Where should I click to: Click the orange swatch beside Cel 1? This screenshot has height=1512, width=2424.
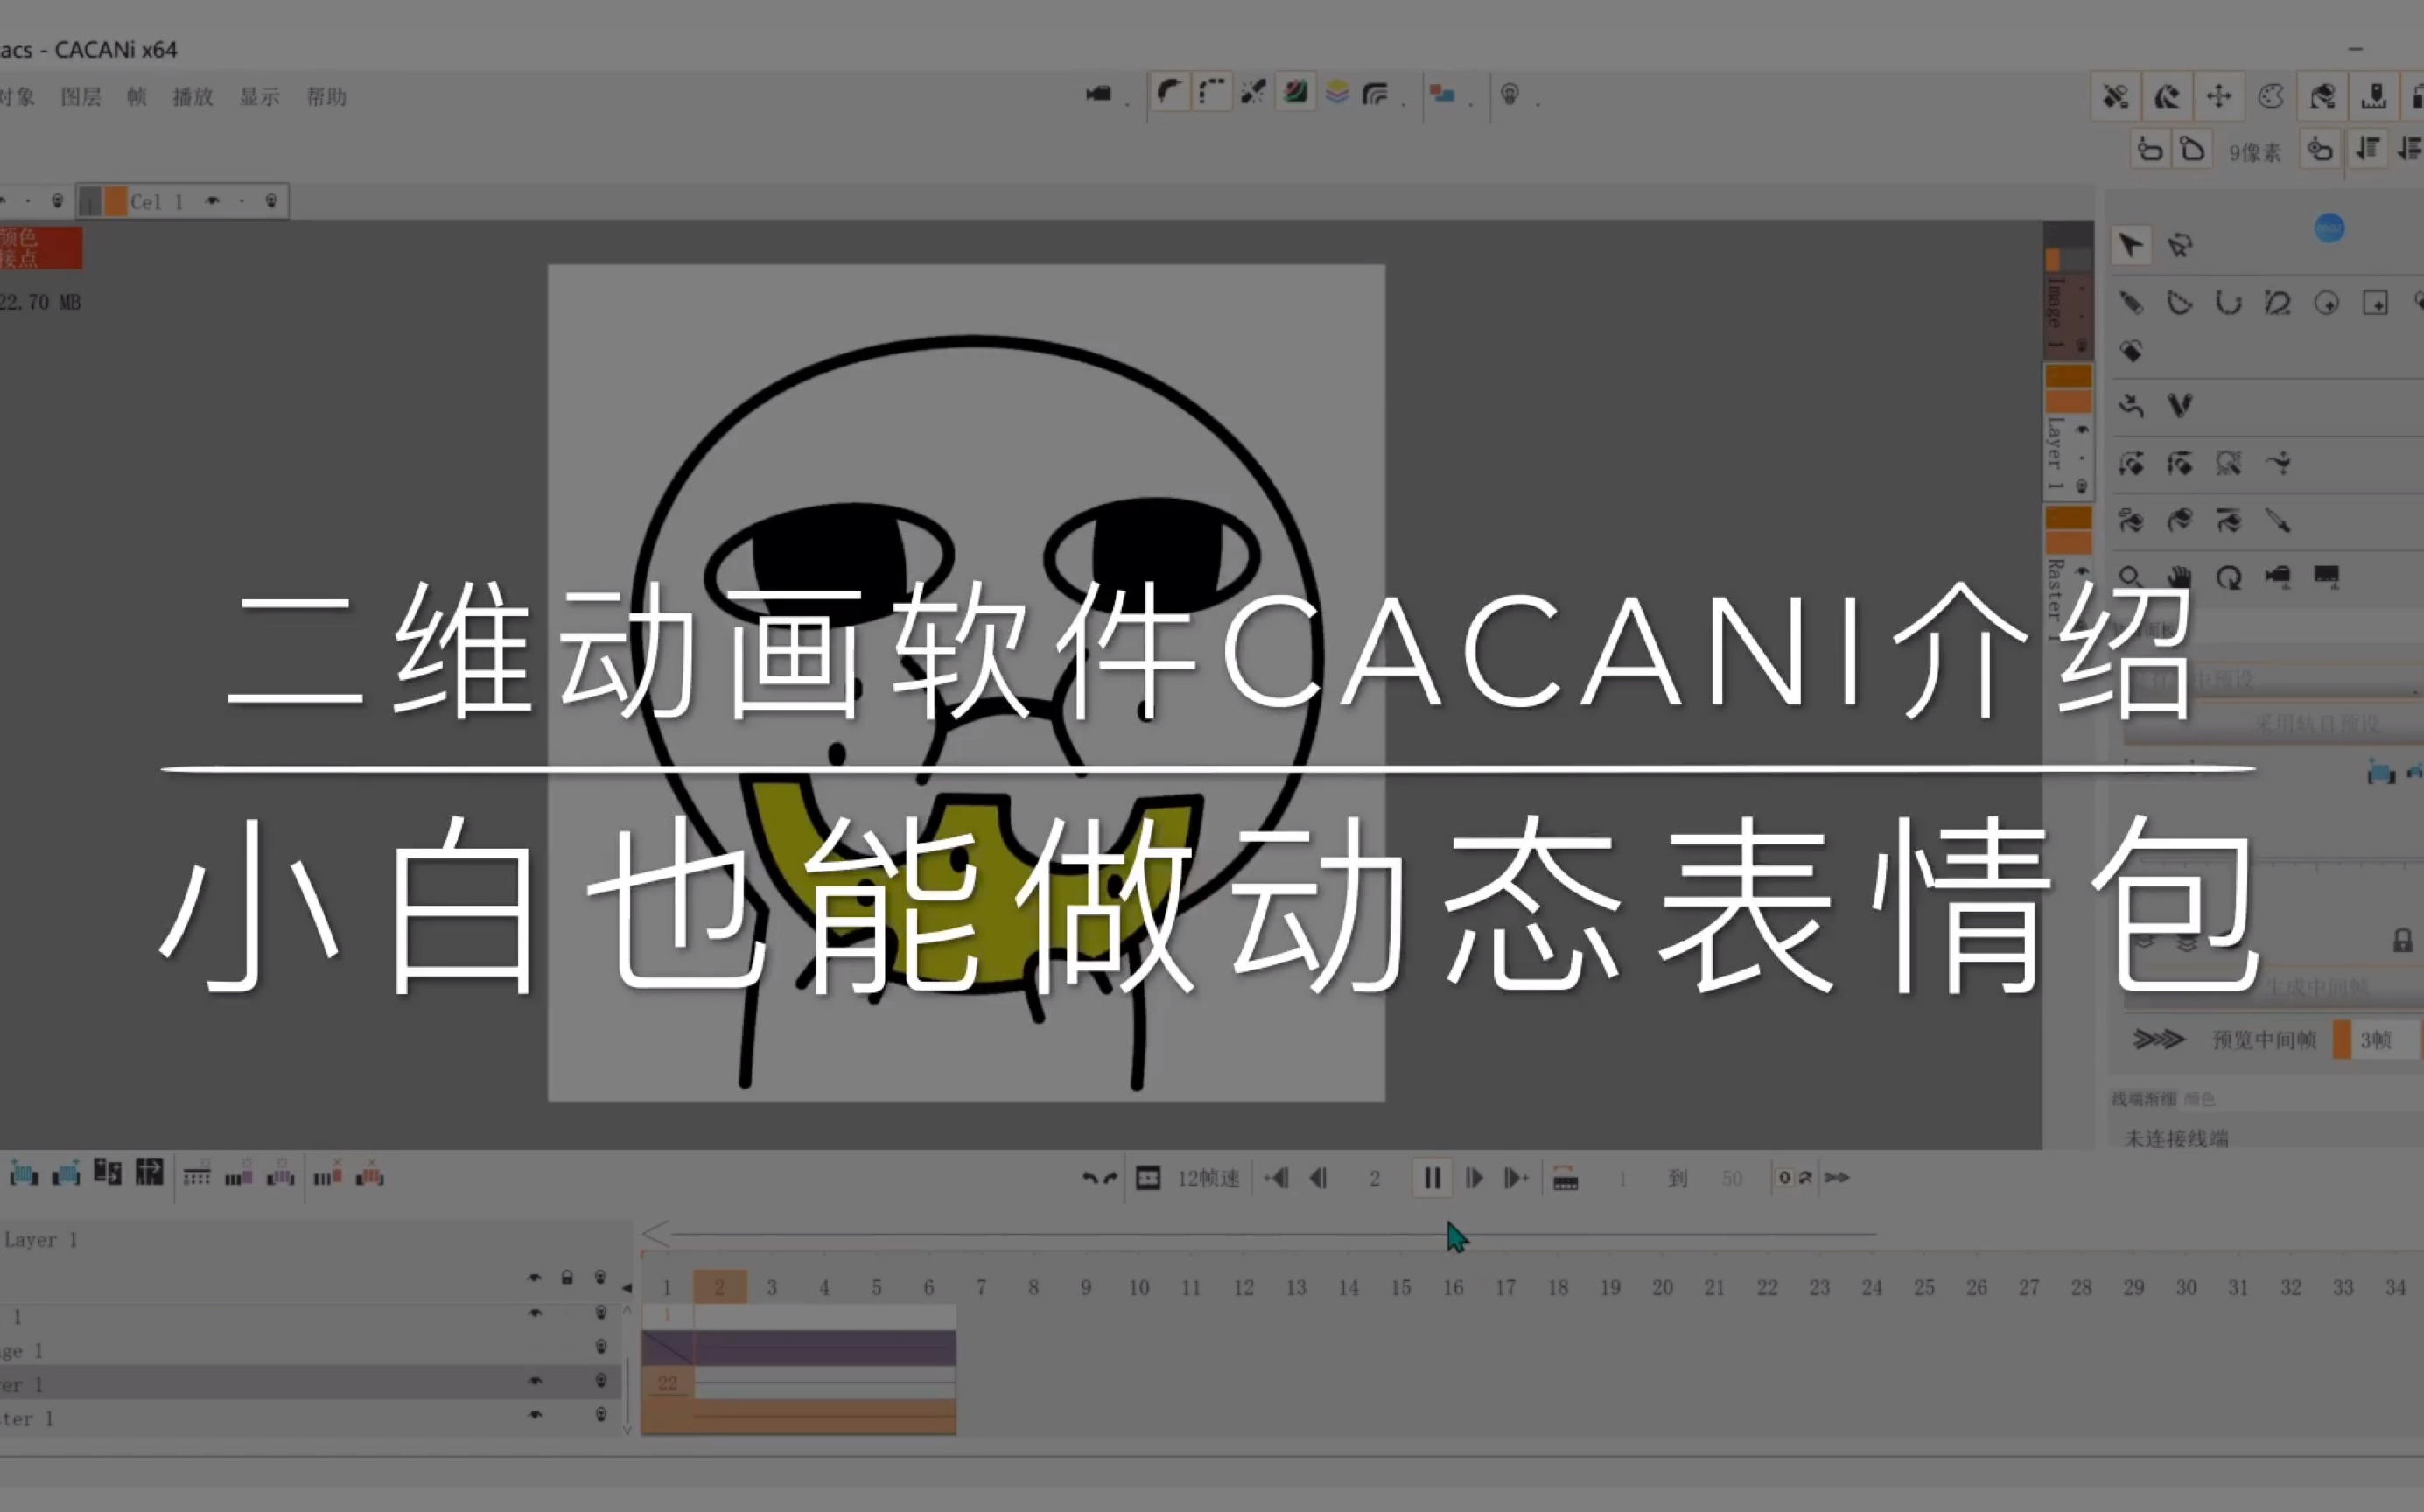point(116,202)
